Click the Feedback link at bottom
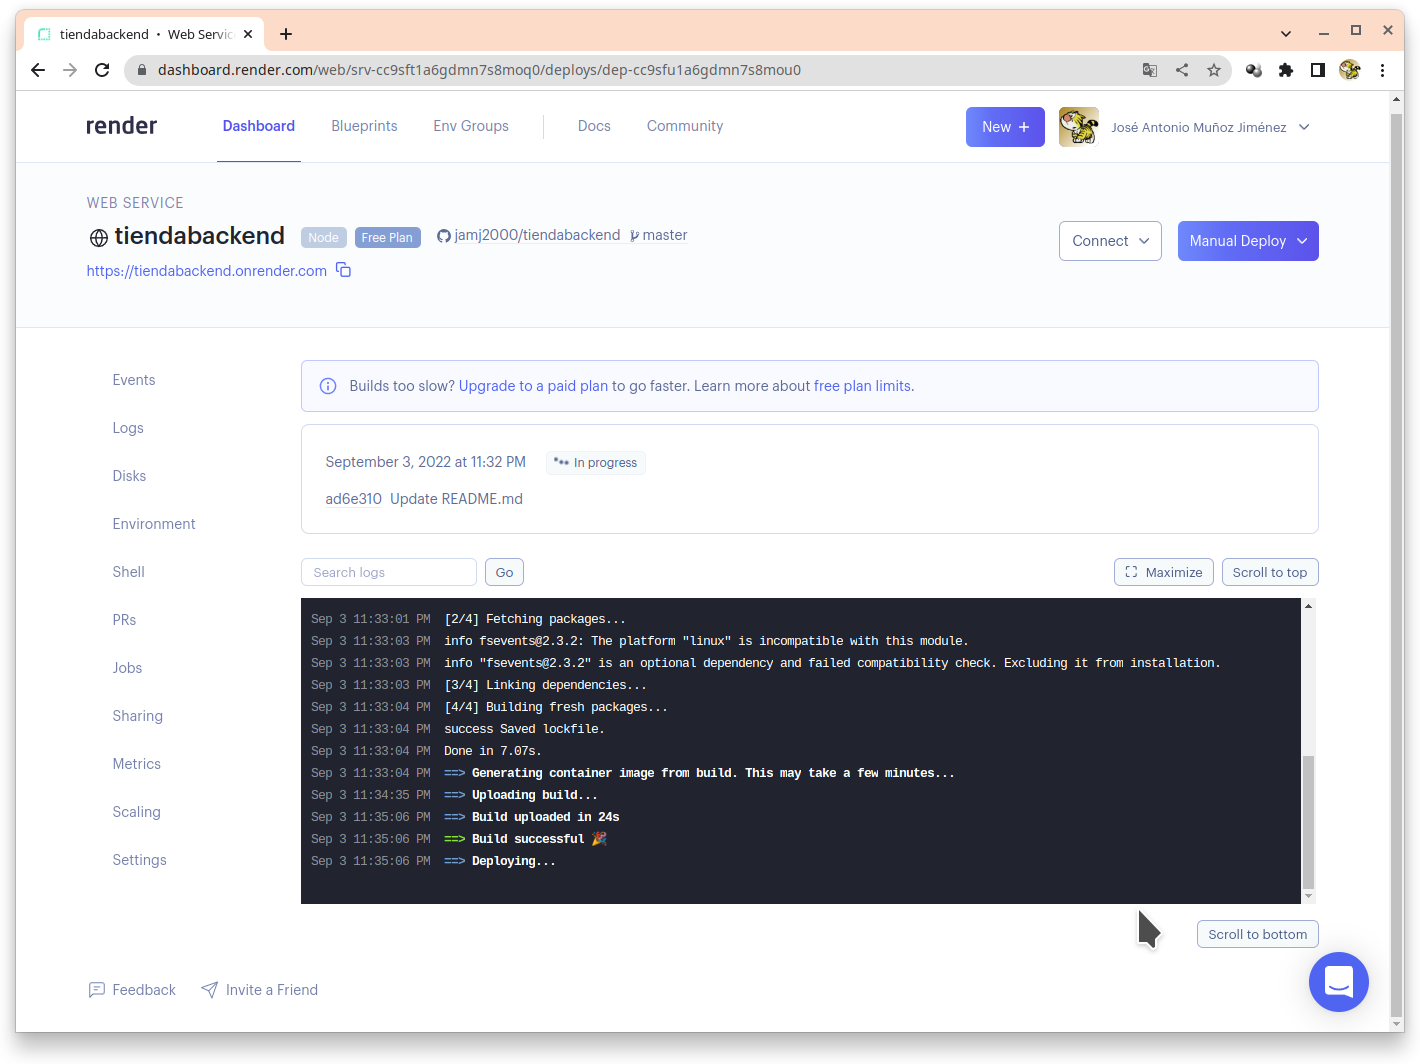The width and height of the screenshot is (1420, 1064). tap(132, 990)
